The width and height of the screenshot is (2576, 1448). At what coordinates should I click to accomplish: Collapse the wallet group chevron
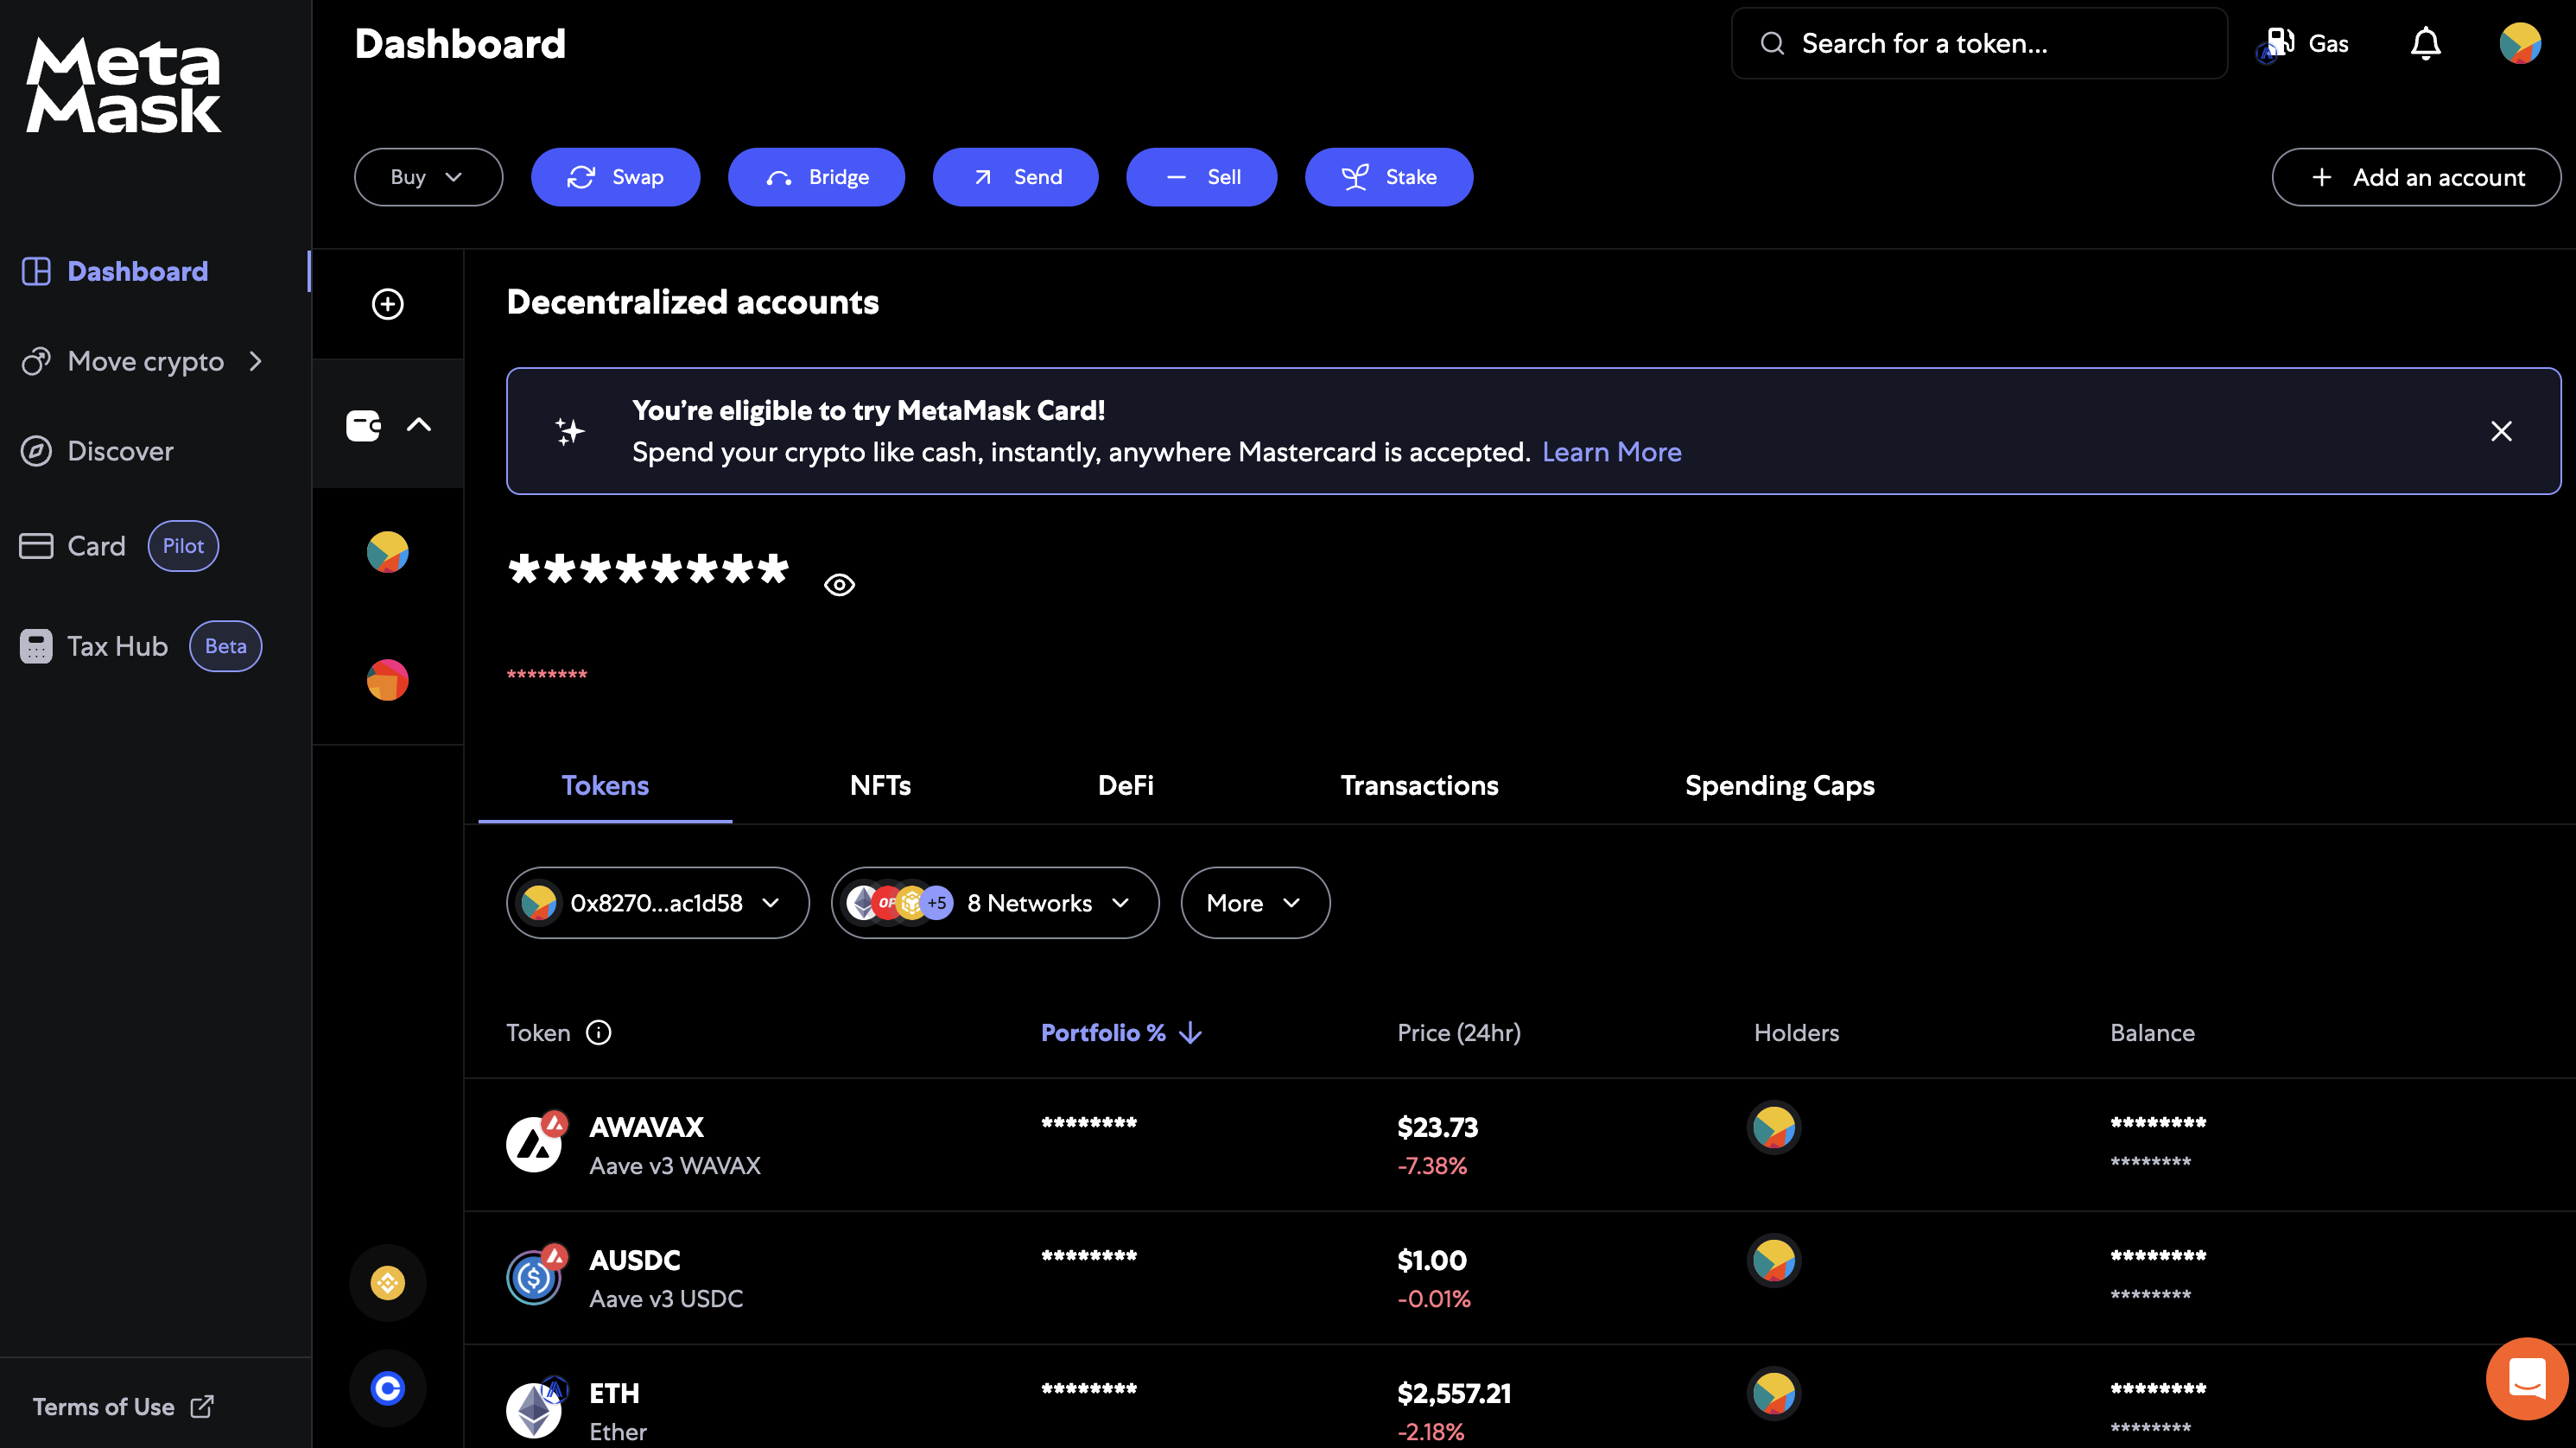(419, 425)
